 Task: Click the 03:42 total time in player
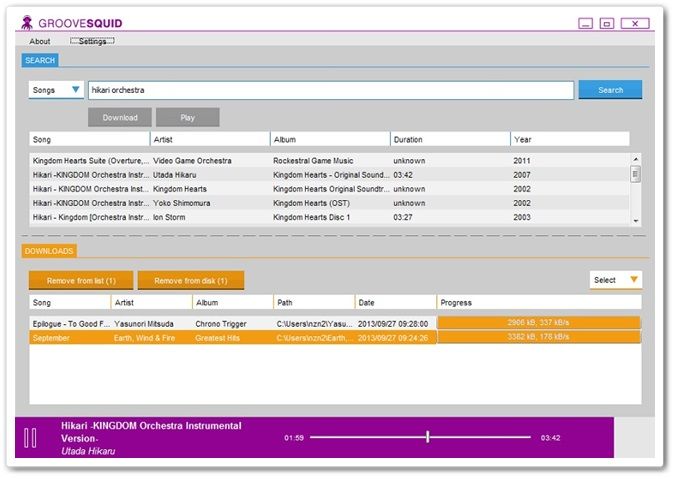[550, 438]
